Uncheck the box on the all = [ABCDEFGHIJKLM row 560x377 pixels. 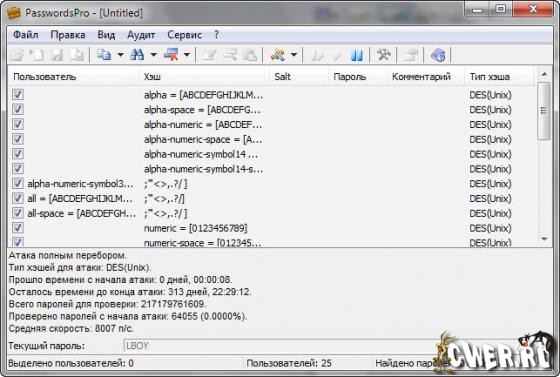tap(18, 198)
